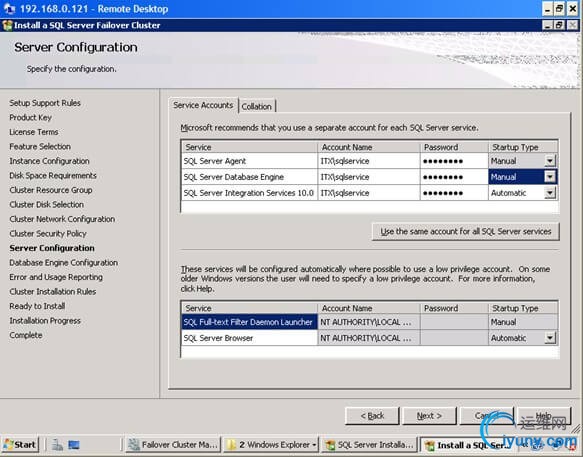Go Back to previous page
This screenshot has height=457, width=583.
coord(372,416)
